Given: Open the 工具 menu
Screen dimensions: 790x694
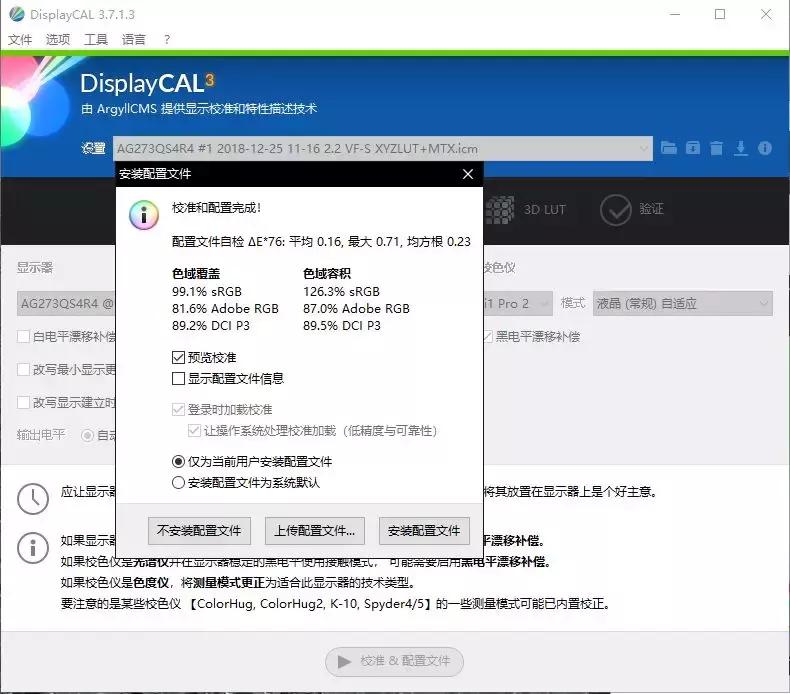Looking at the screenshot, I should click(96, 39).
